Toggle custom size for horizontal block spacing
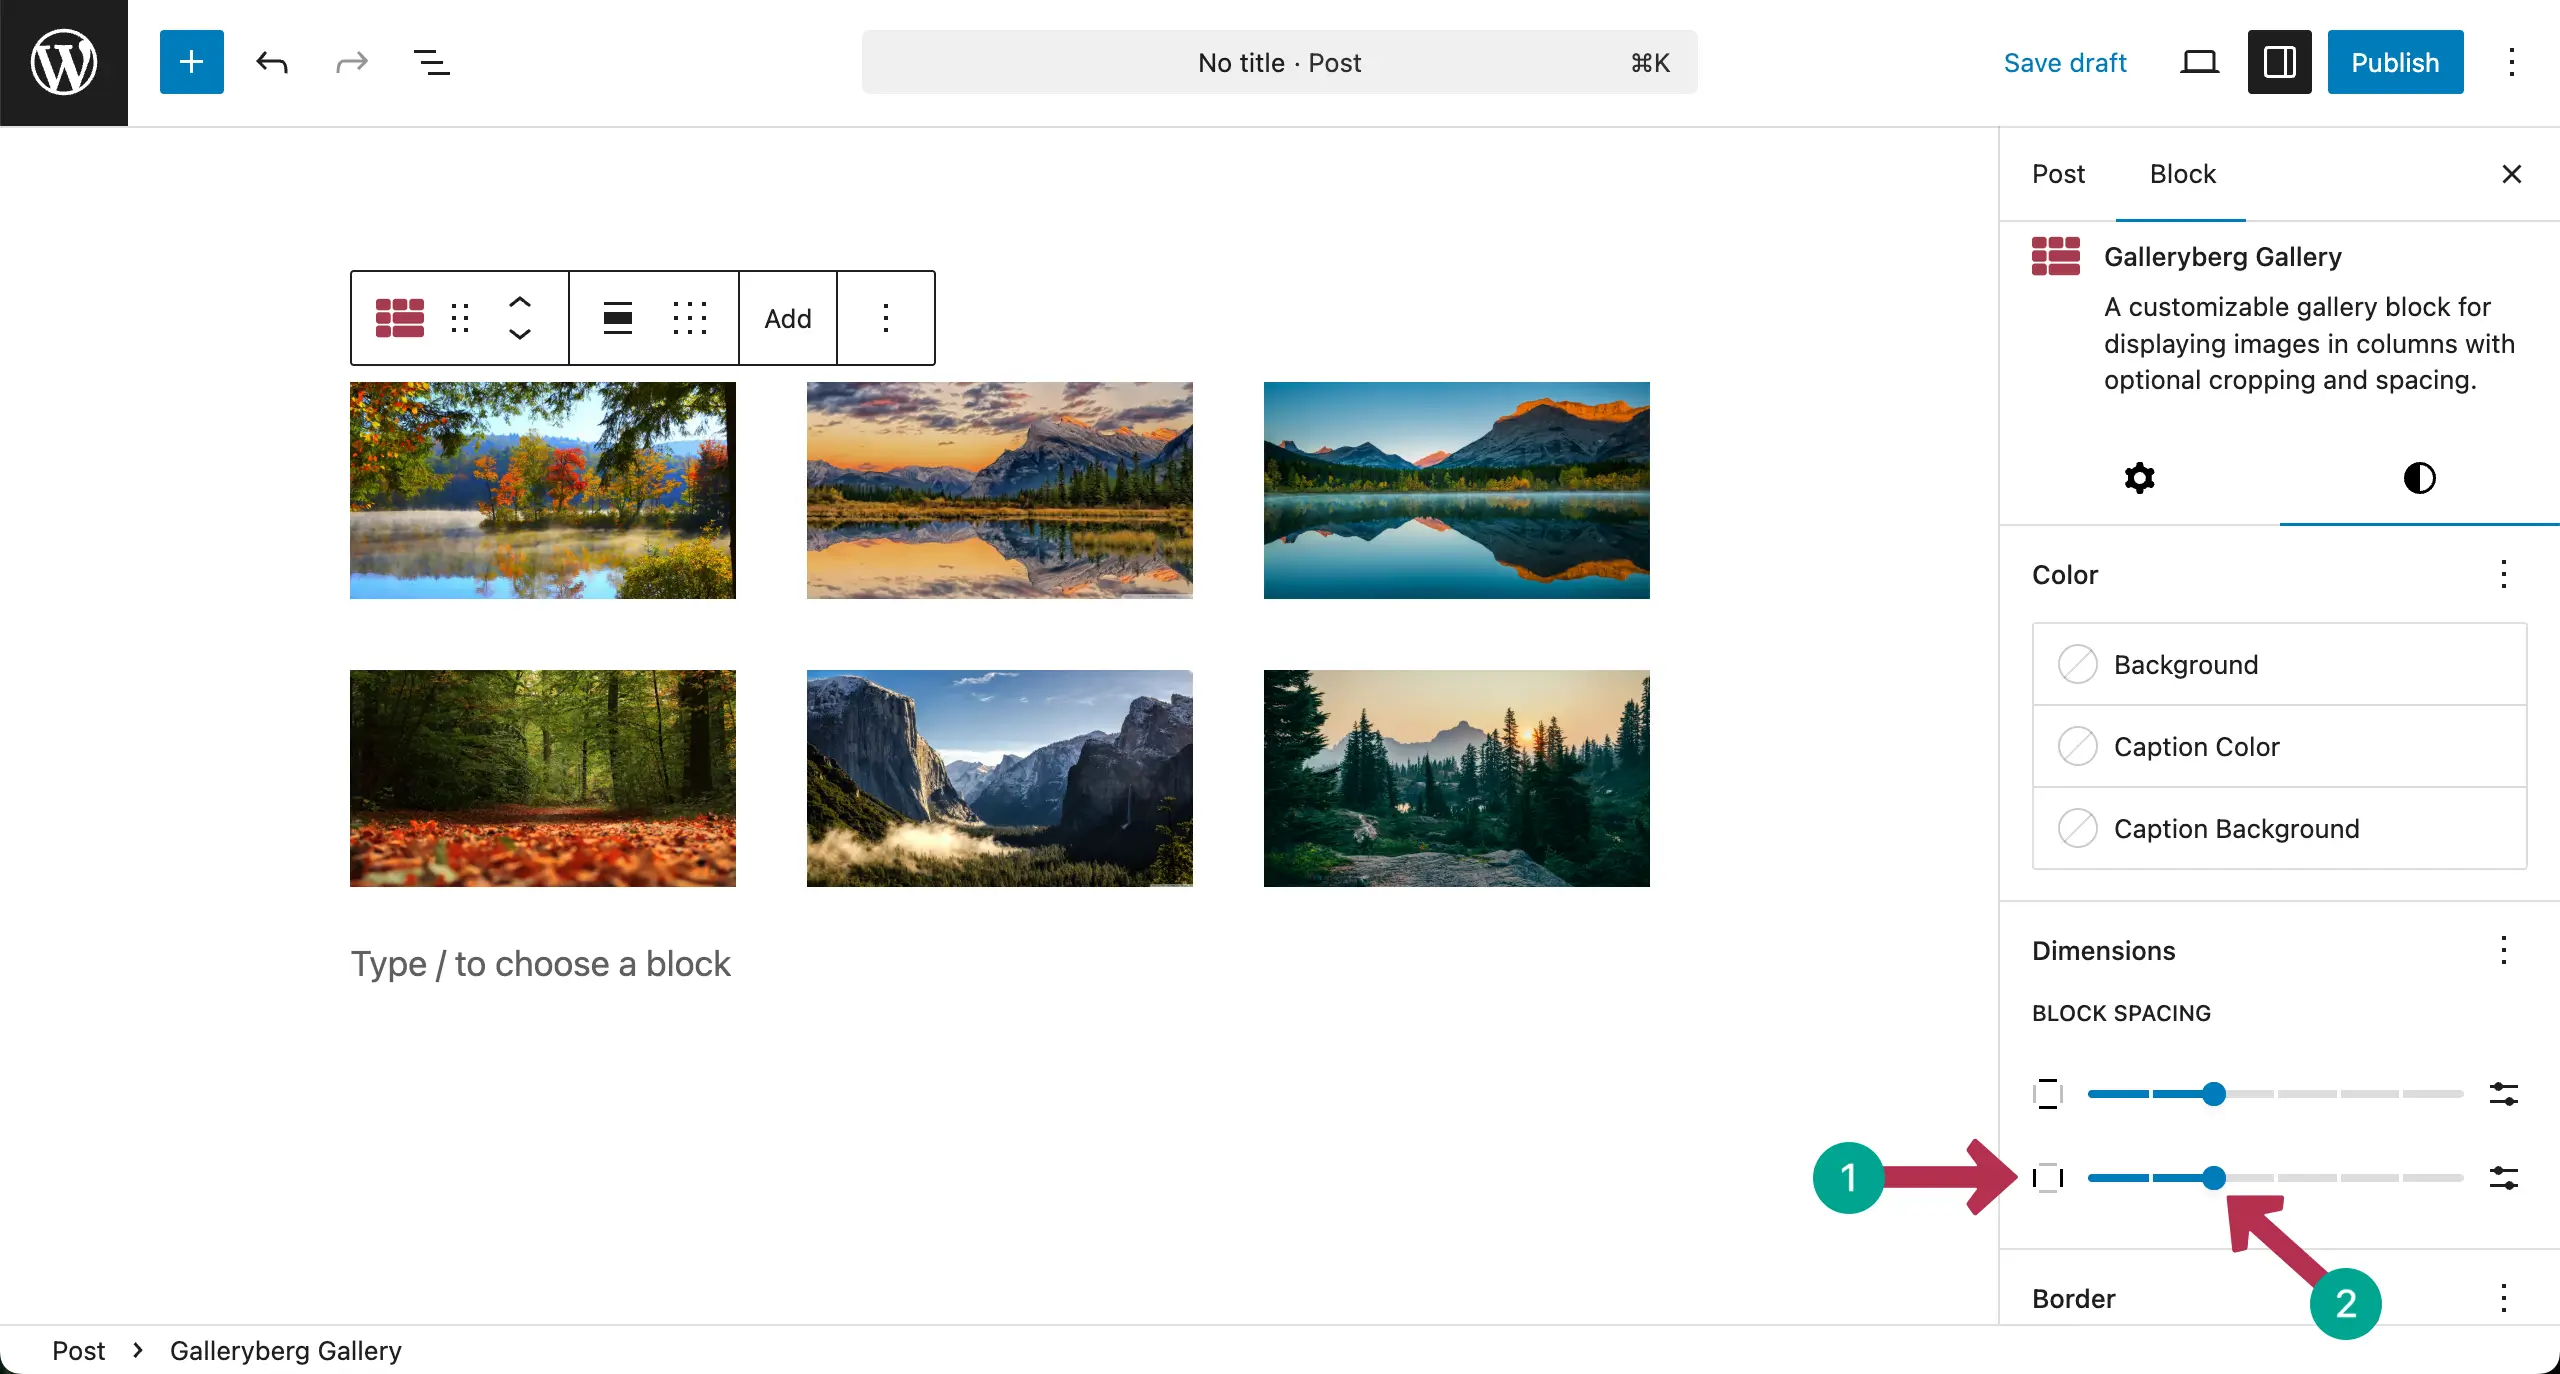Viewport: 2560px width, 1374px height. coord(2503,1178)
